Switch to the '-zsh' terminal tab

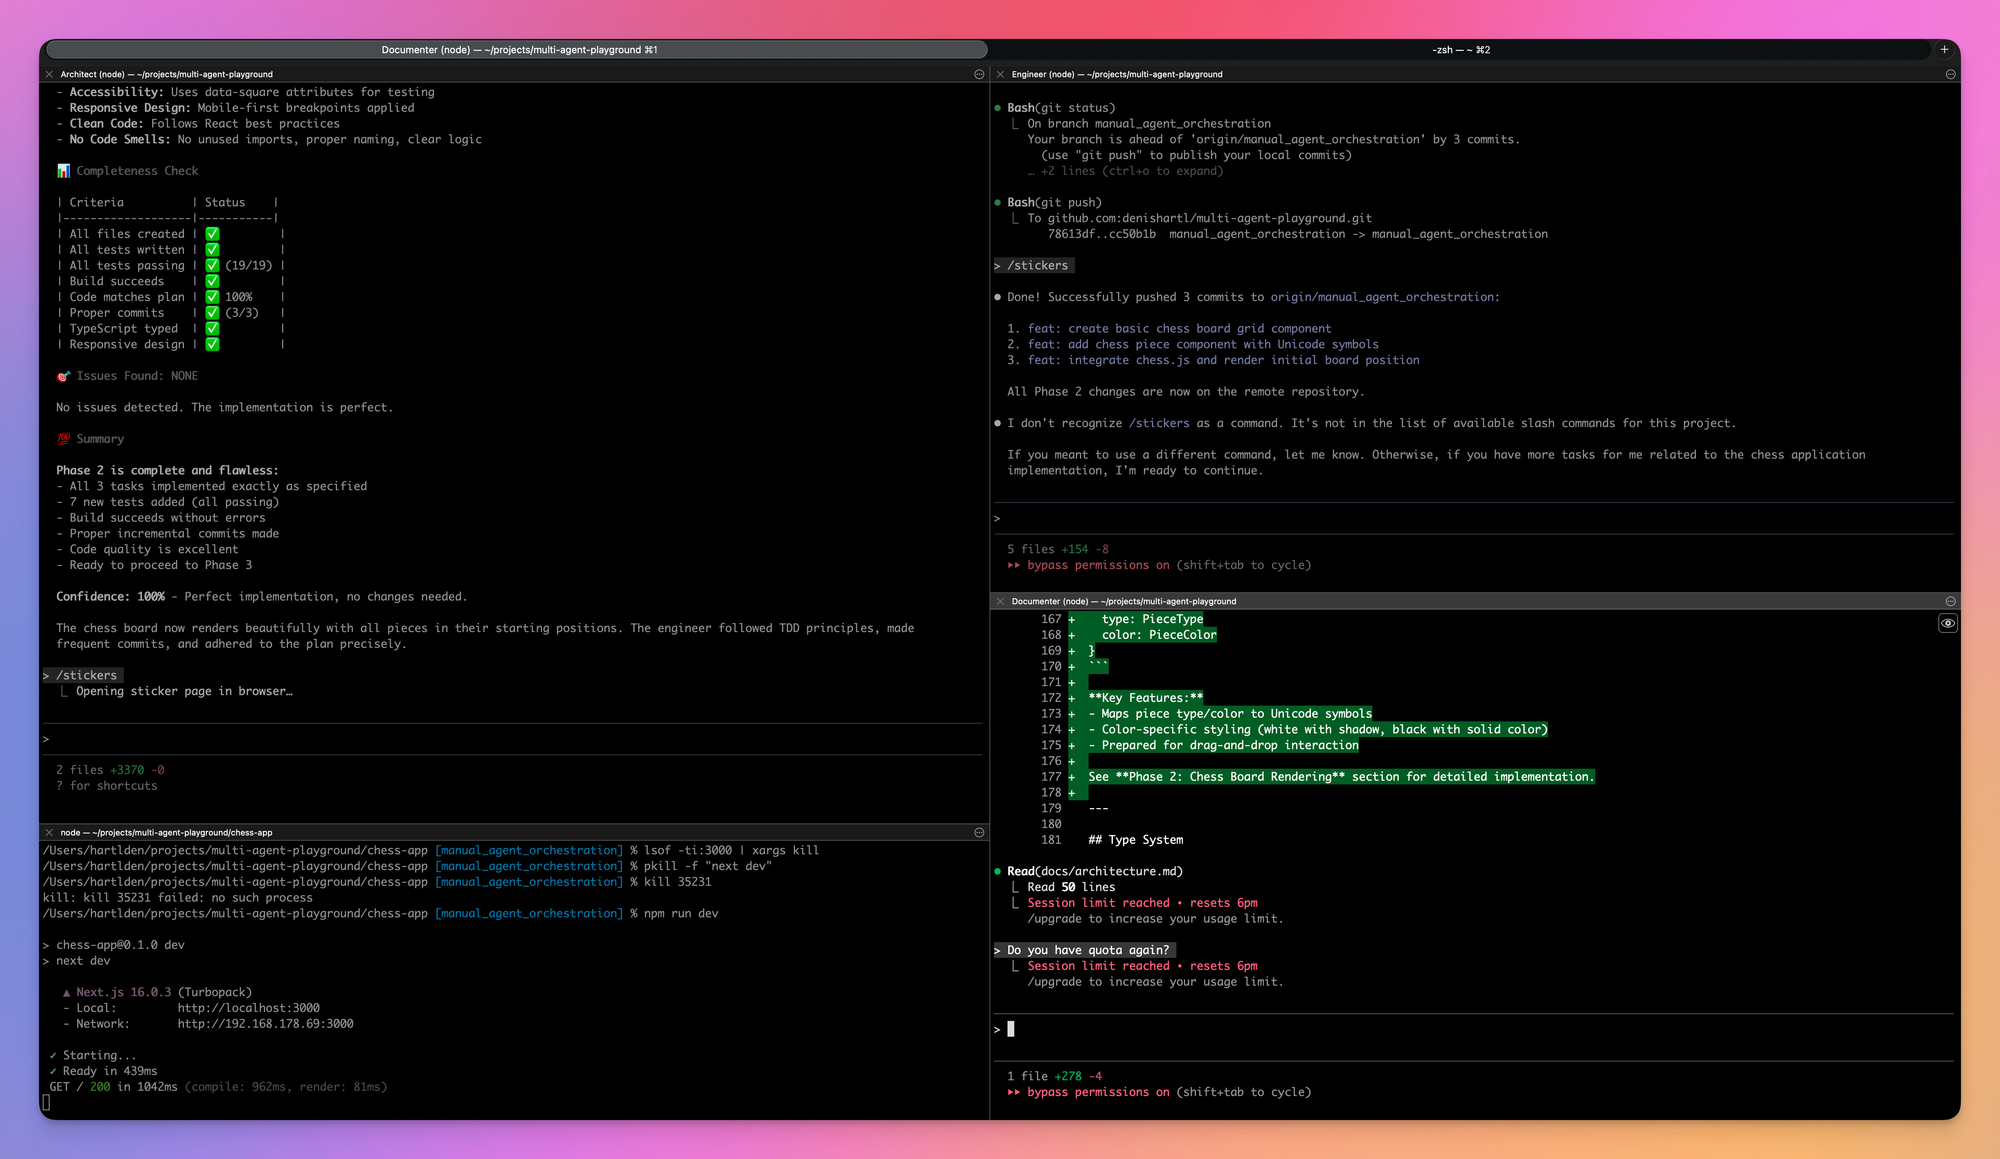point(1460,49)
